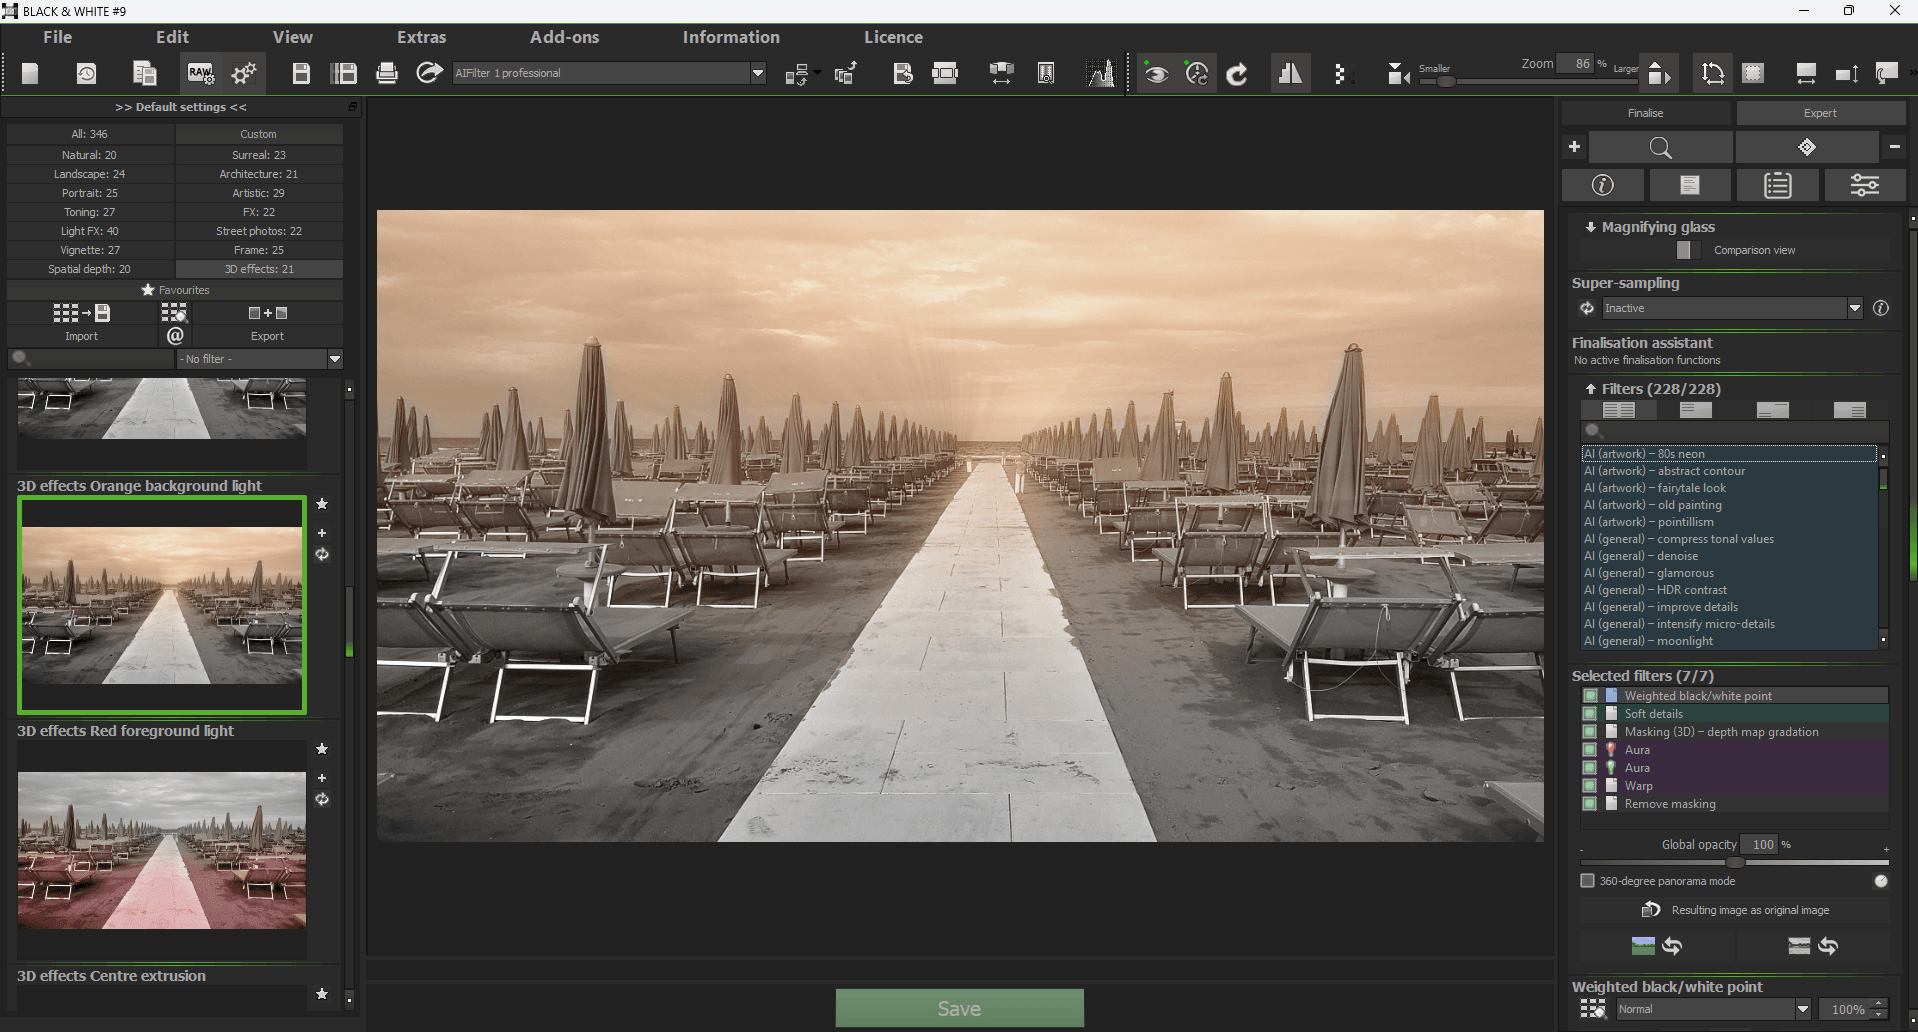Enable 360-degree panorama mode checkbox

pos(1587,881)
